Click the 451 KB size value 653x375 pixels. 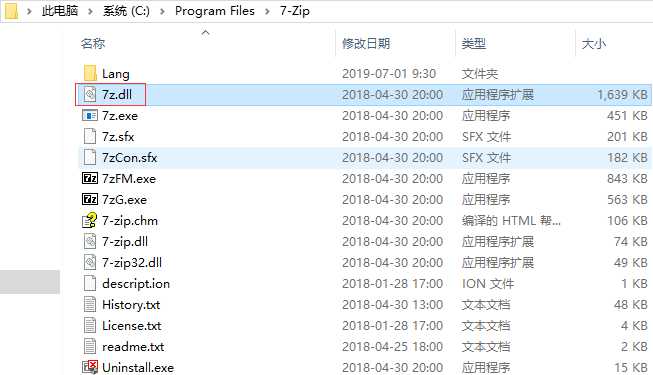(627, 115)
